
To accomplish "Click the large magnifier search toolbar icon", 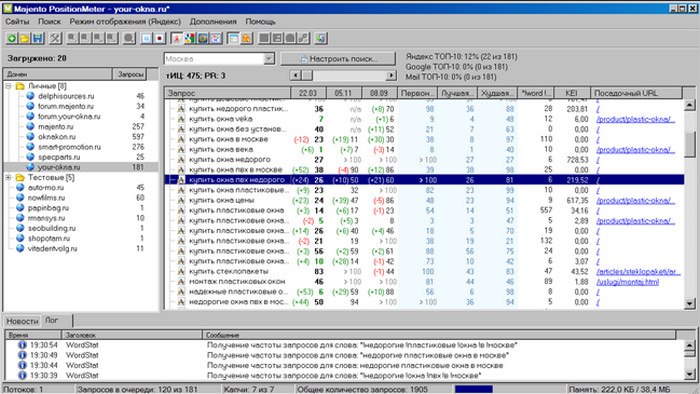I will tap(129, 38).
